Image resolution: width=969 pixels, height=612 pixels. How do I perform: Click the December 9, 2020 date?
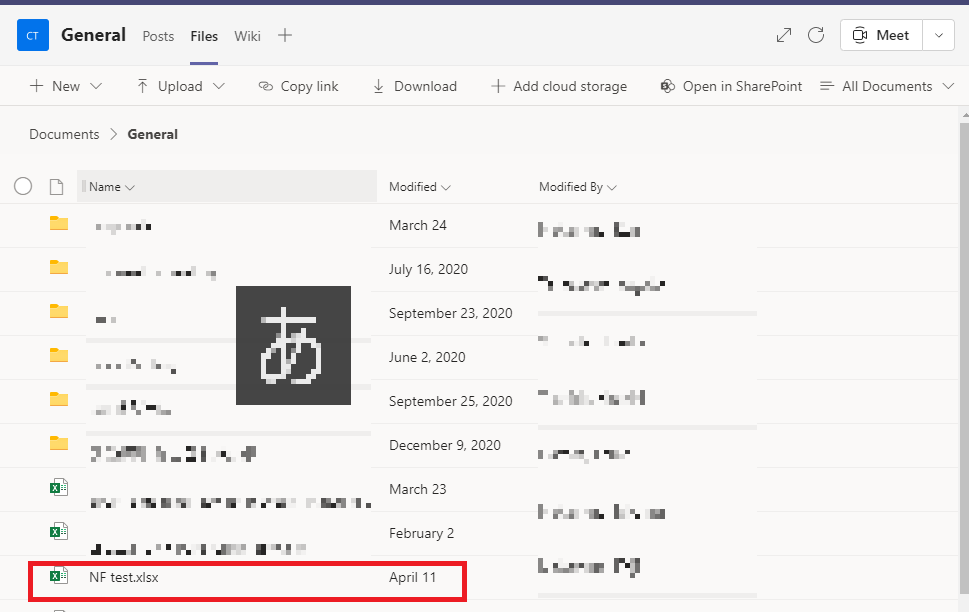[445, 445]
